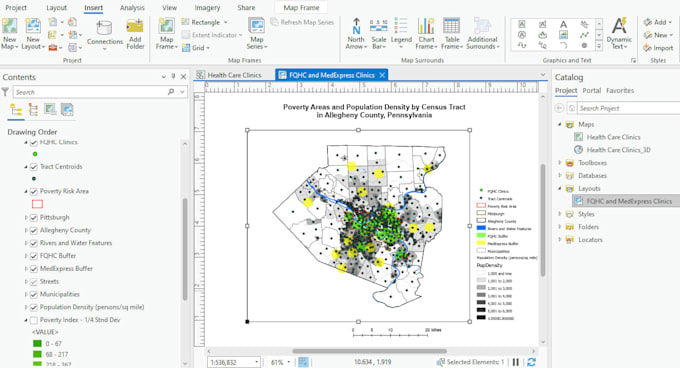This screenshot has height=368, width=680.
Task: Open Additional Surrounds gallery
Action: click(482, 34)
